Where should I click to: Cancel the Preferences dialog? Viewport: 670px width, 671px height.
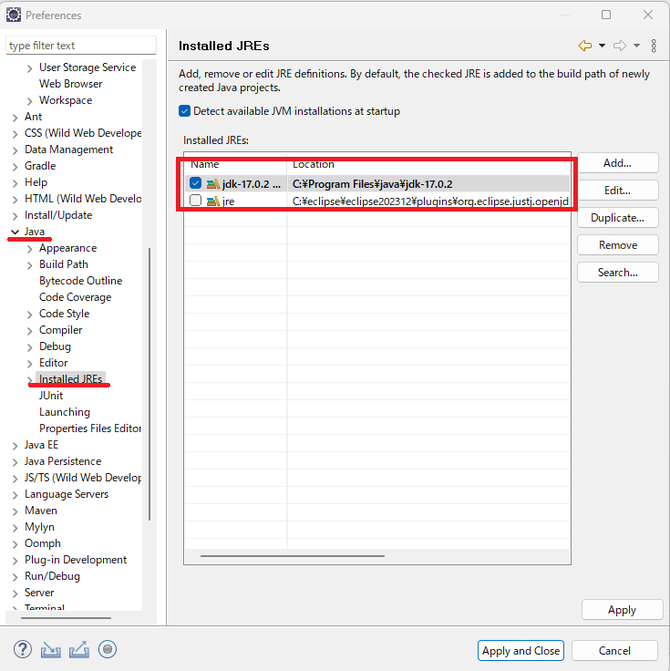coord(614,651)
